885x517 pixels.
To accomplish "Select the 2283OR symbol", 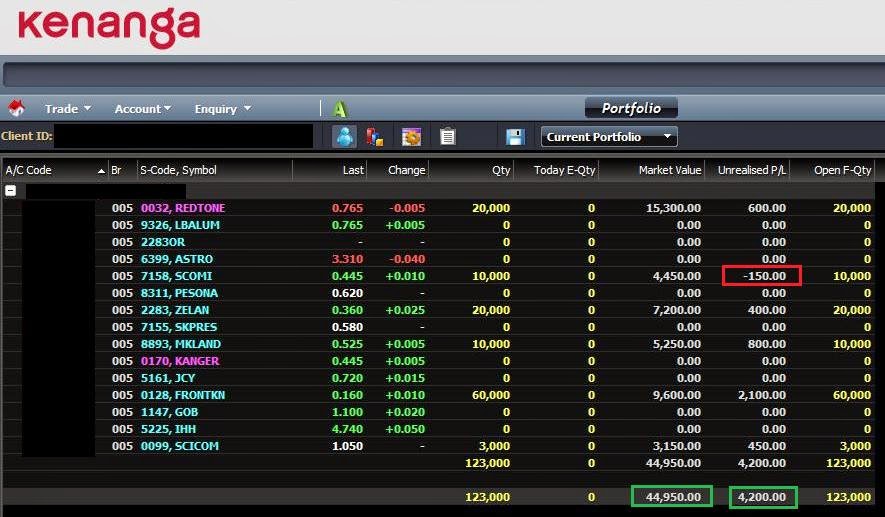I will (163, 242).
